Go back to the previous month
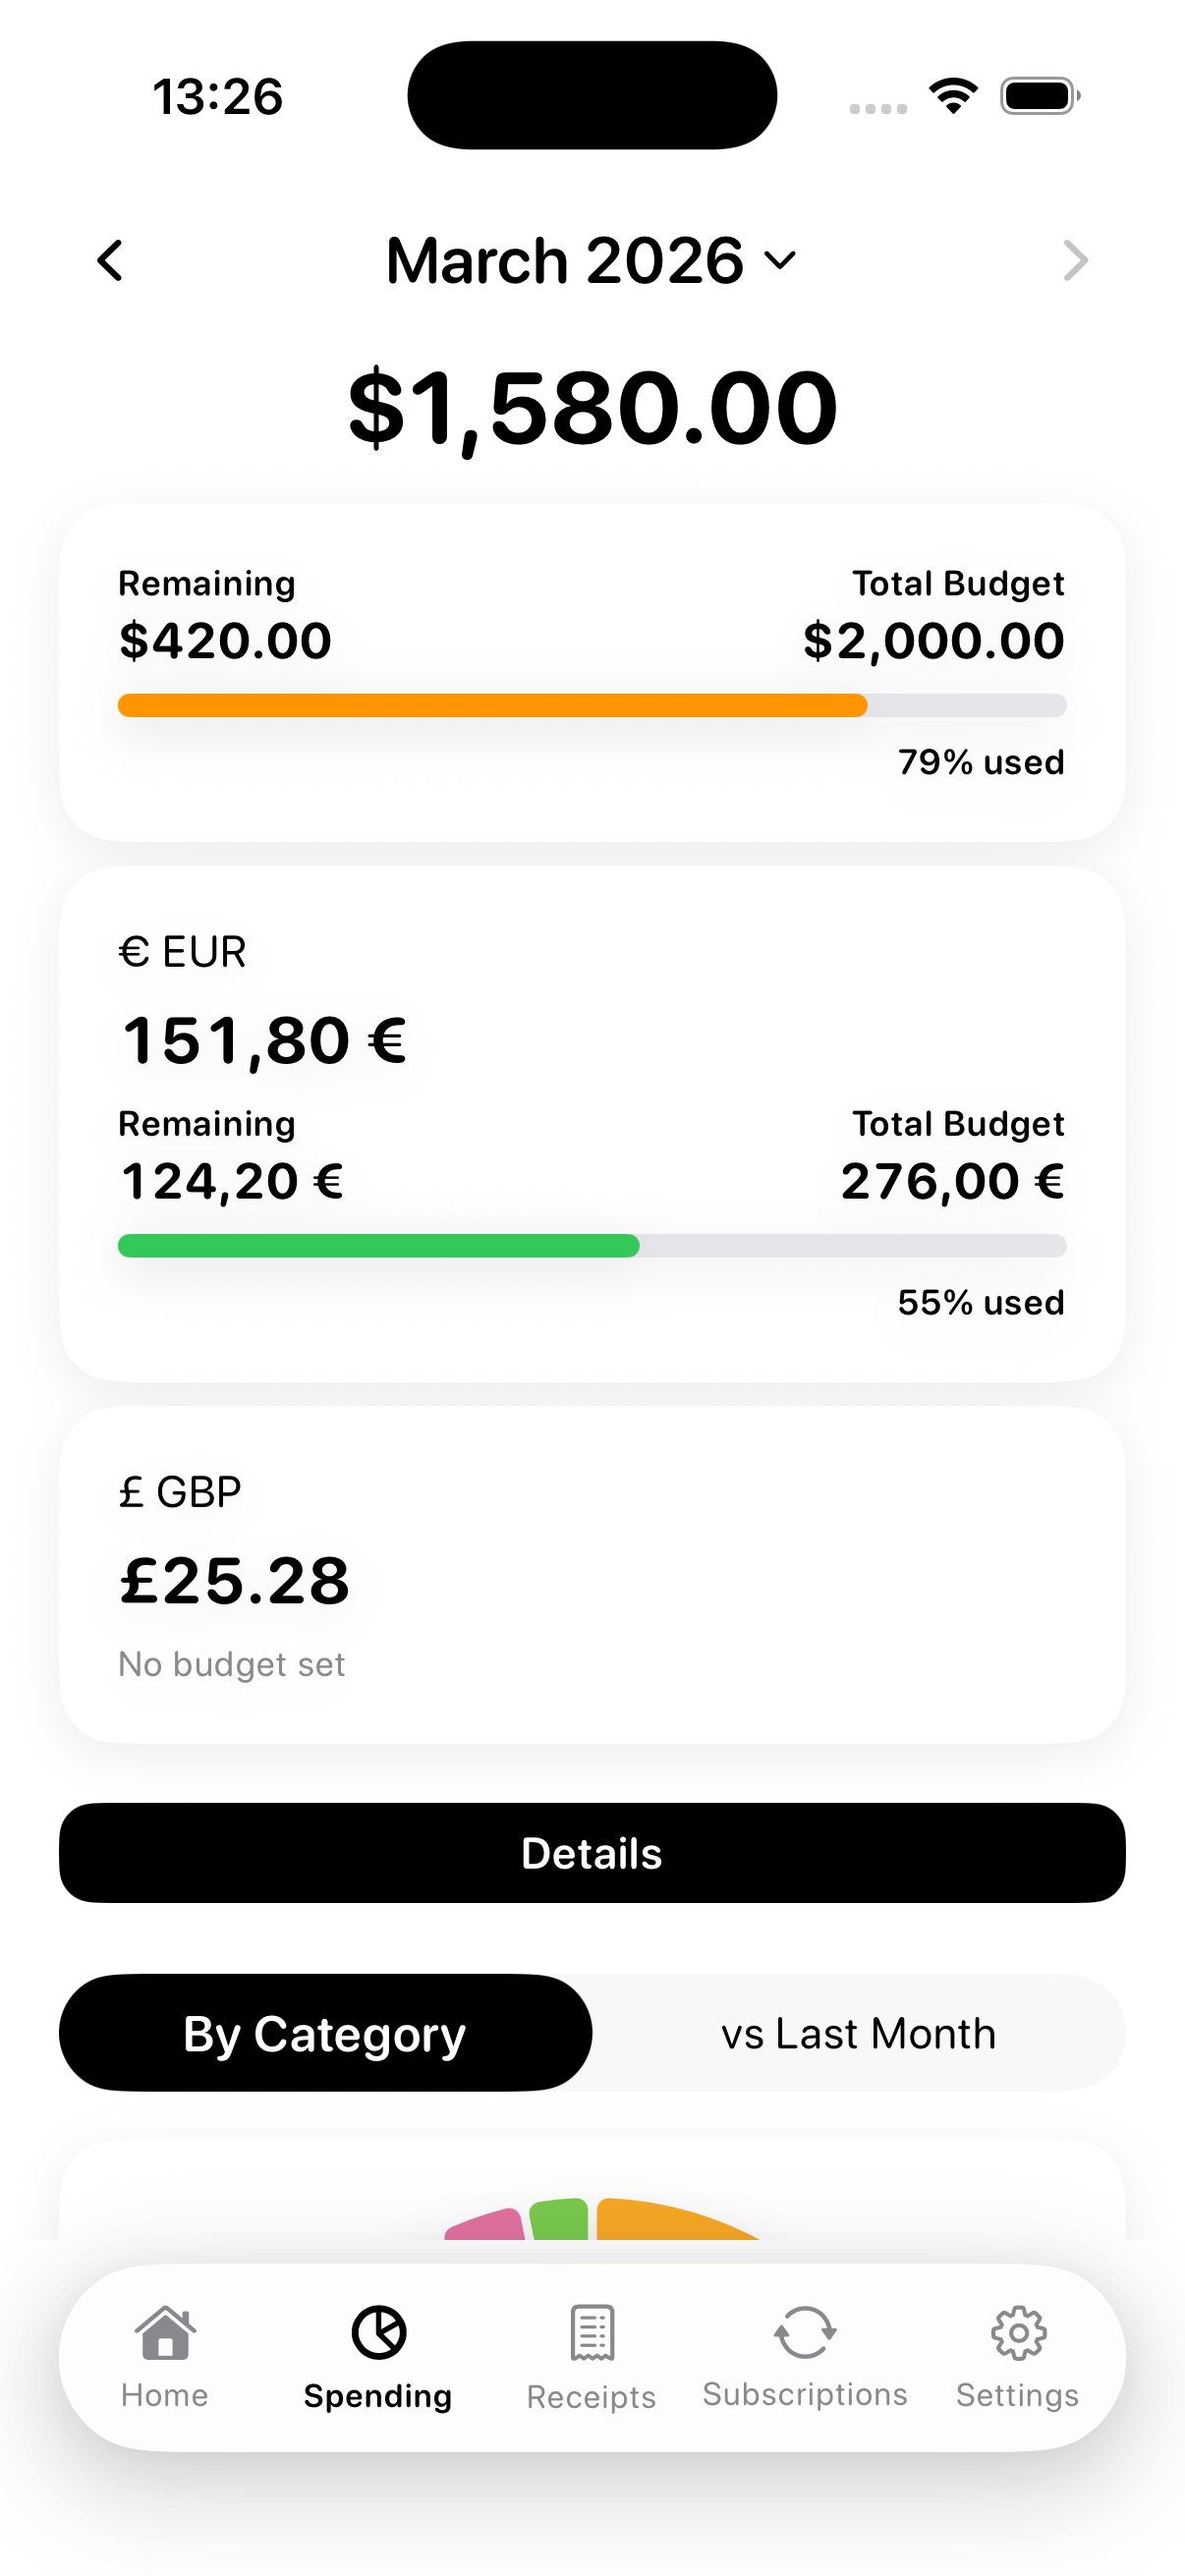This screenshot has width=1185, height=2576. point(110,261)
